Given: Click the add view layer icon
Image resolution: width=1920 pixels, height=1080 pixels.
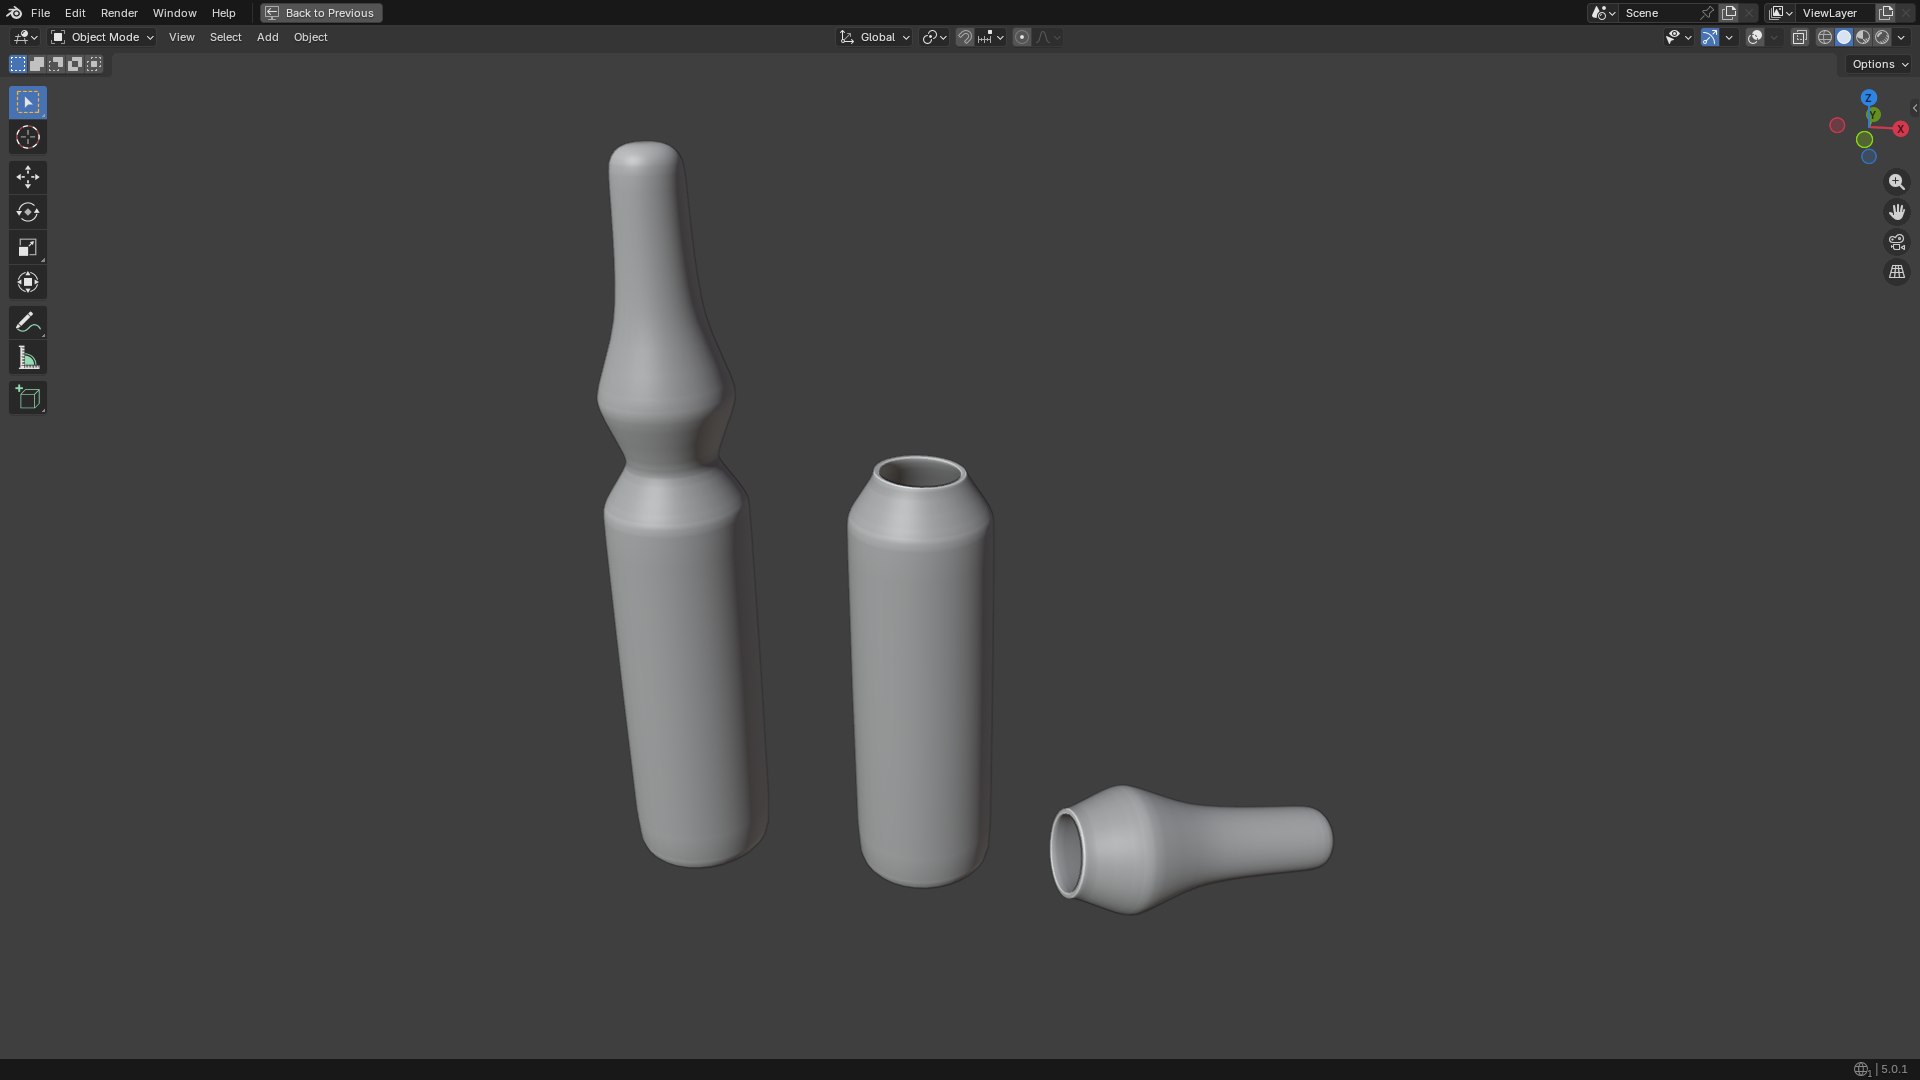Looking at the screenshot, I should coord(1886,13).
